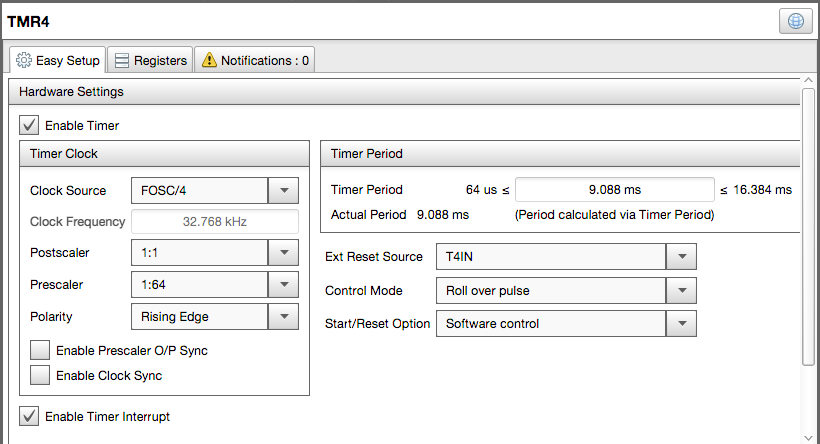Viewport: 820px width, 444px height.
Task: Expand Start/Reset Option Software control dropdown
Action: (x=681, y=324)
